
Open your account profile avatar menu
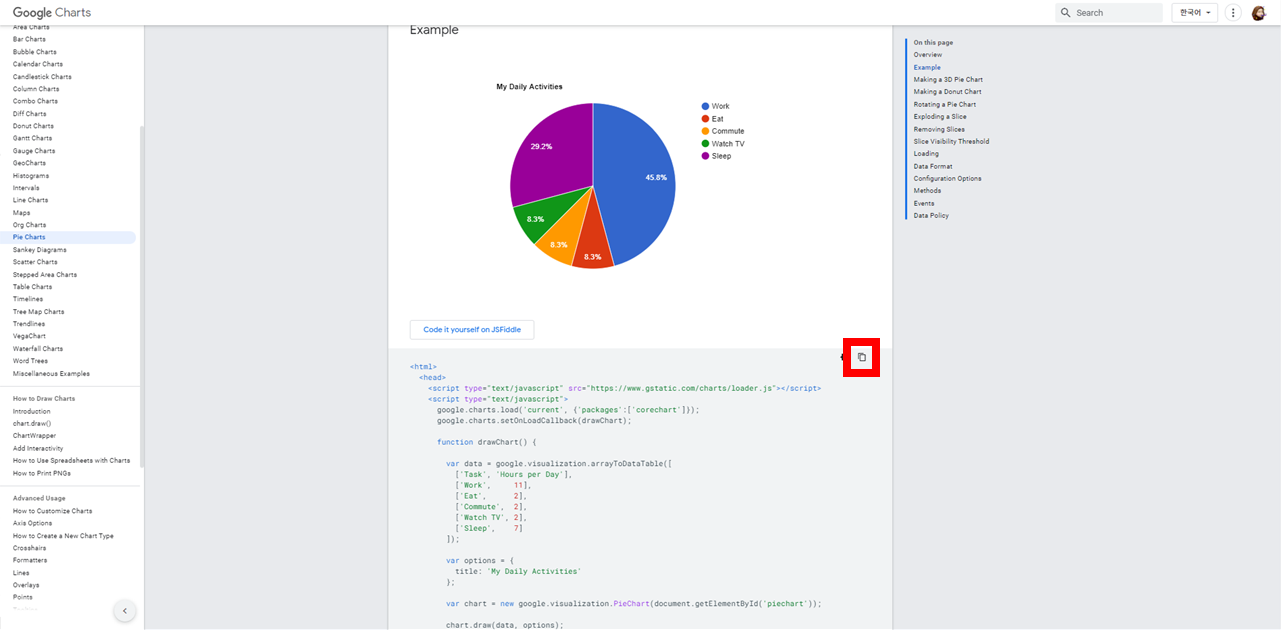(x=1259, y=12)
